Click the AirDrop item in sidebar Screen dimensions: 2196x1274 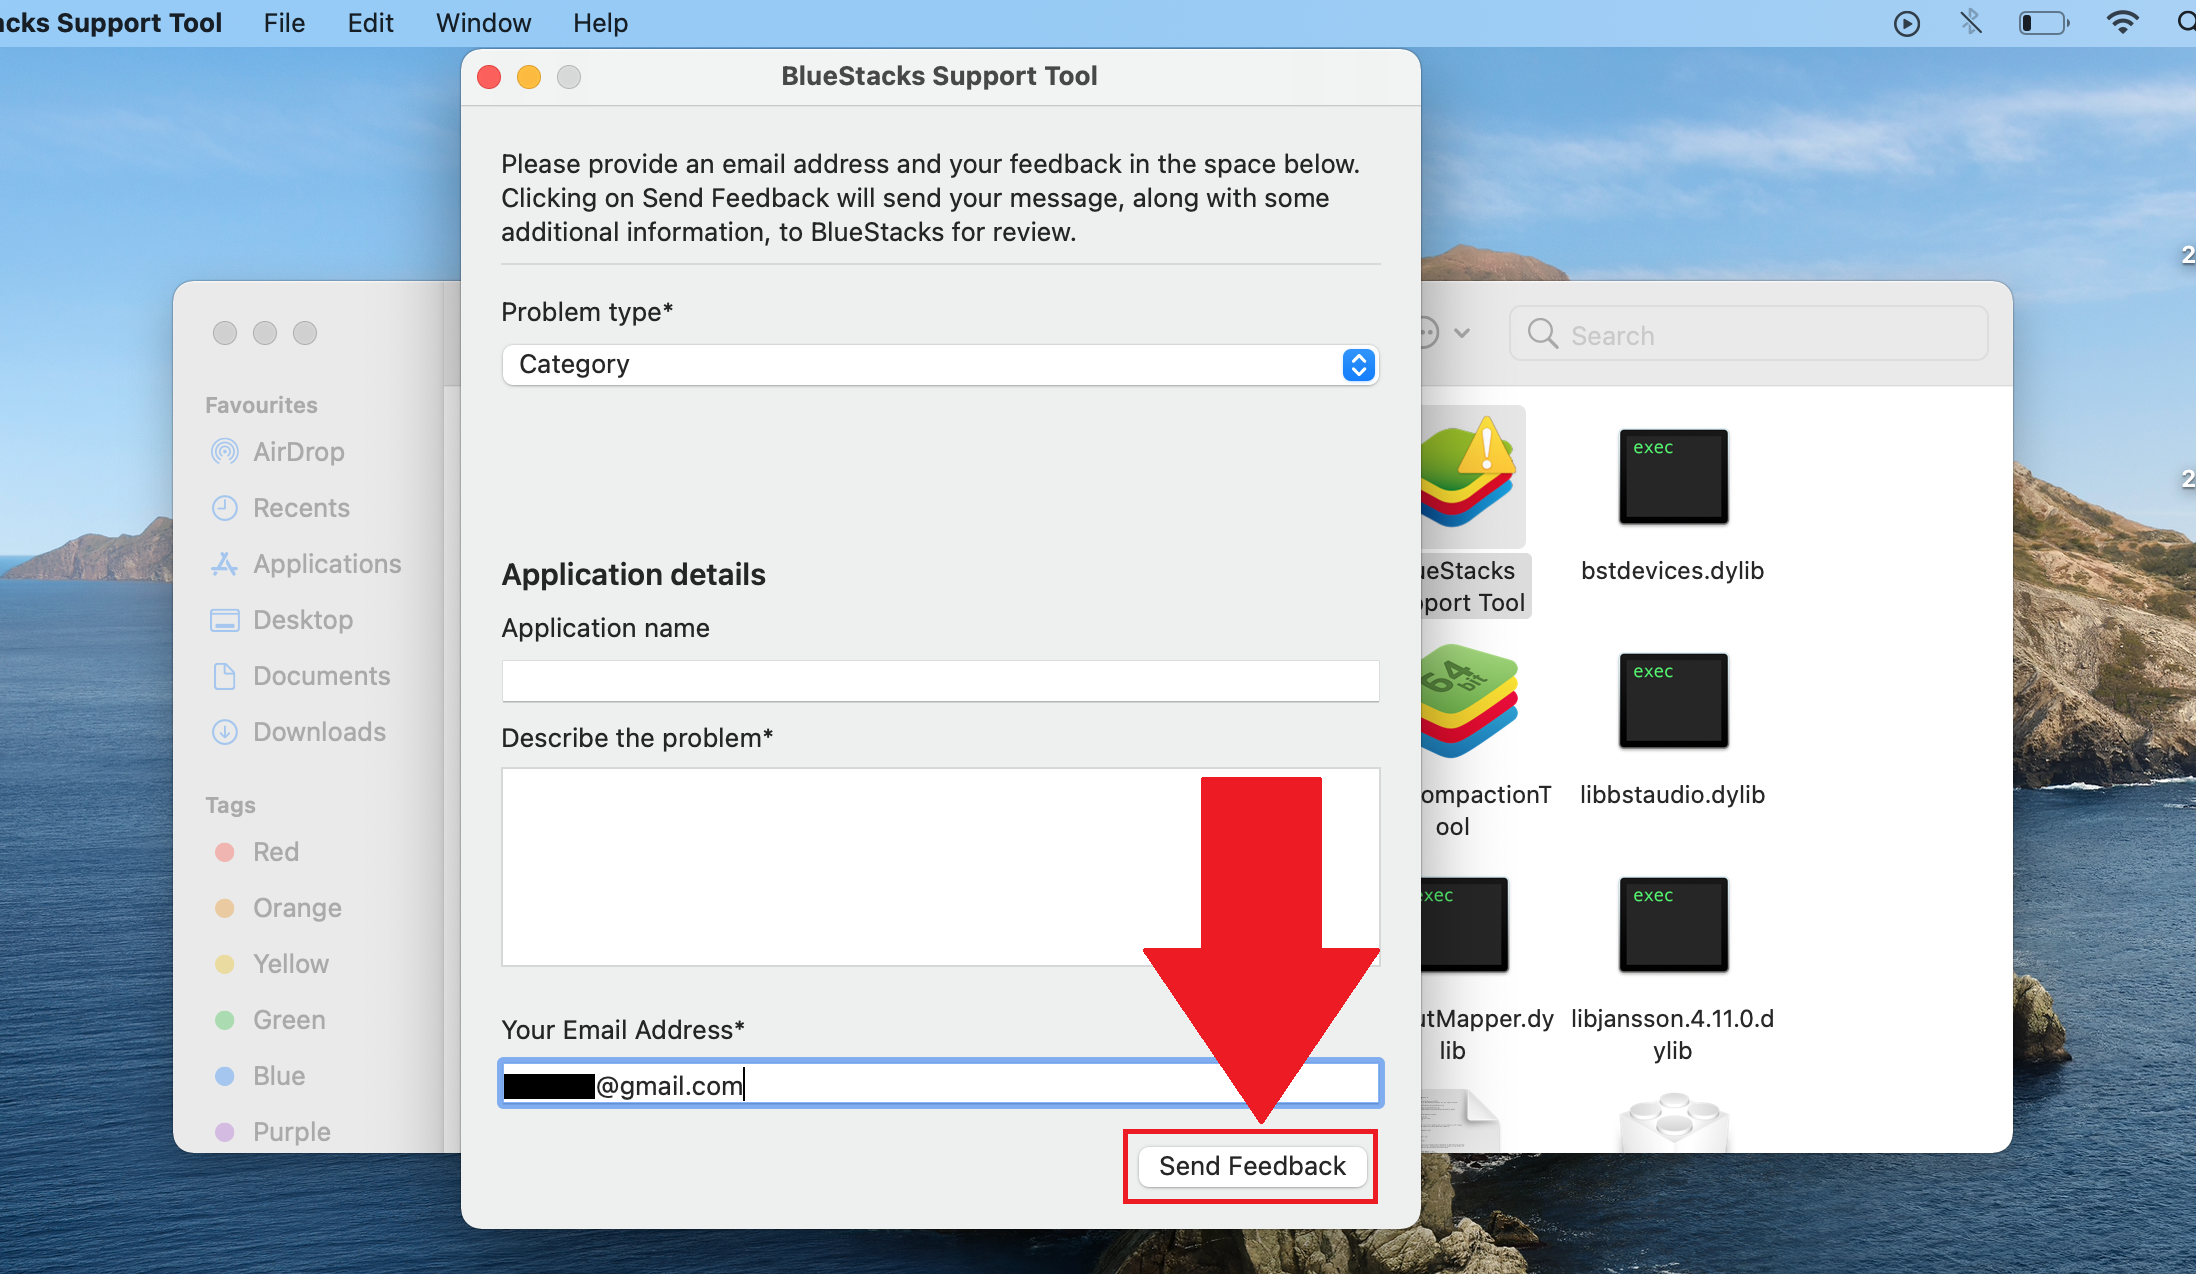tap(300, 450)
